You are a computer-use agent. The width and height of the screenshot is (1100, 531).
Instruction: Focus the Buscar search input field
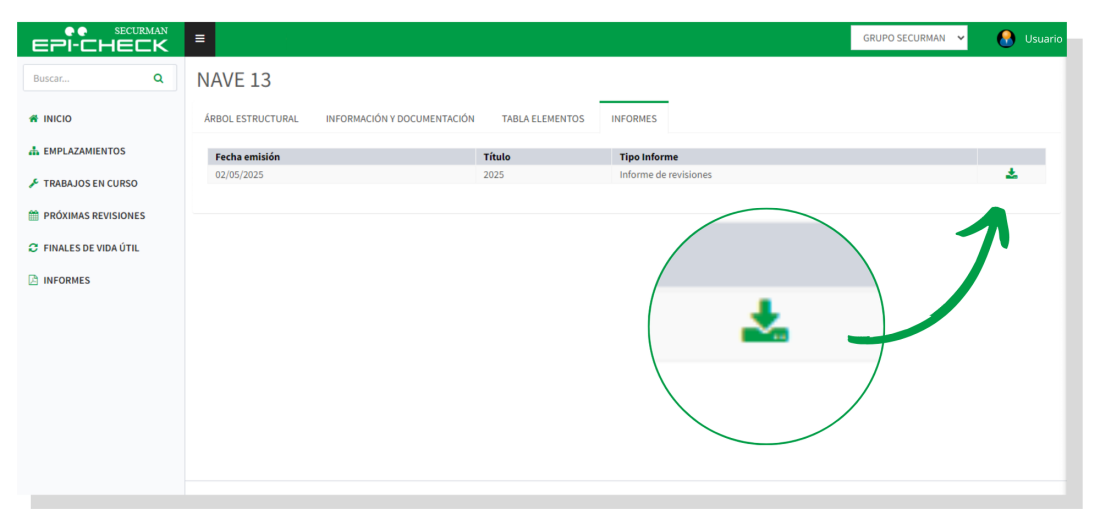click(88, 78)
